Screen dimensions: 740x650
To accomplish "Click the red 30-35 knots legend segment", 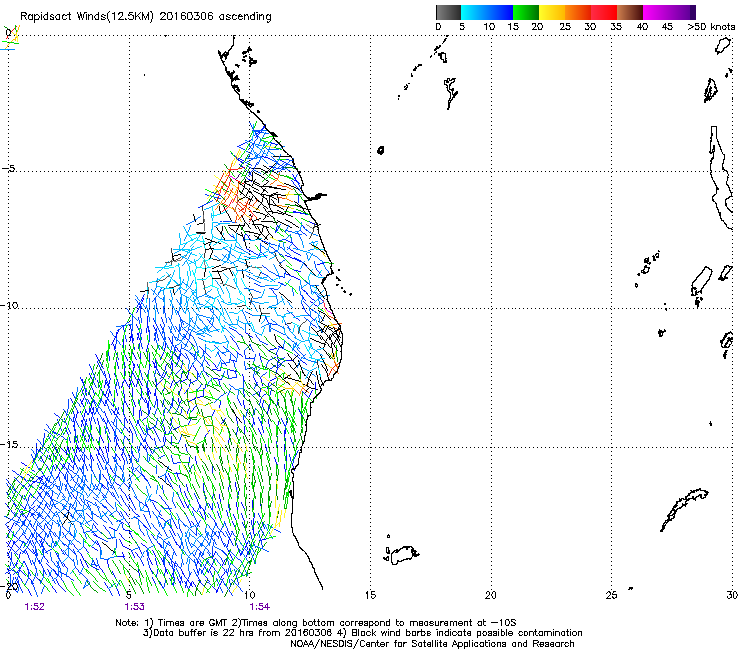I will click(604, 12).
